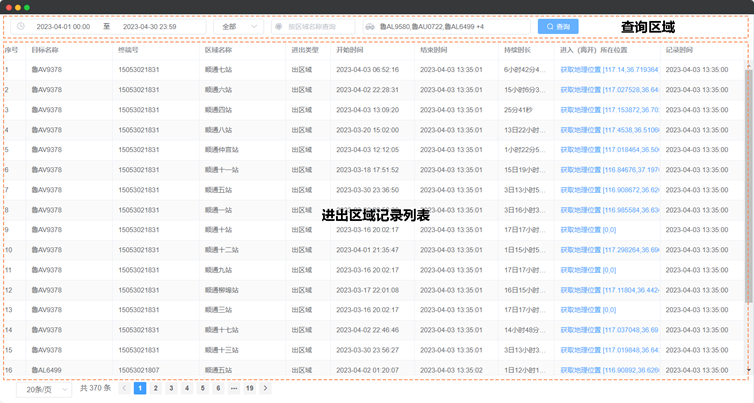Viewport: 754px width, 403px height.
Task: Go to next page with right arrow
Action: [x=265, y=388]
